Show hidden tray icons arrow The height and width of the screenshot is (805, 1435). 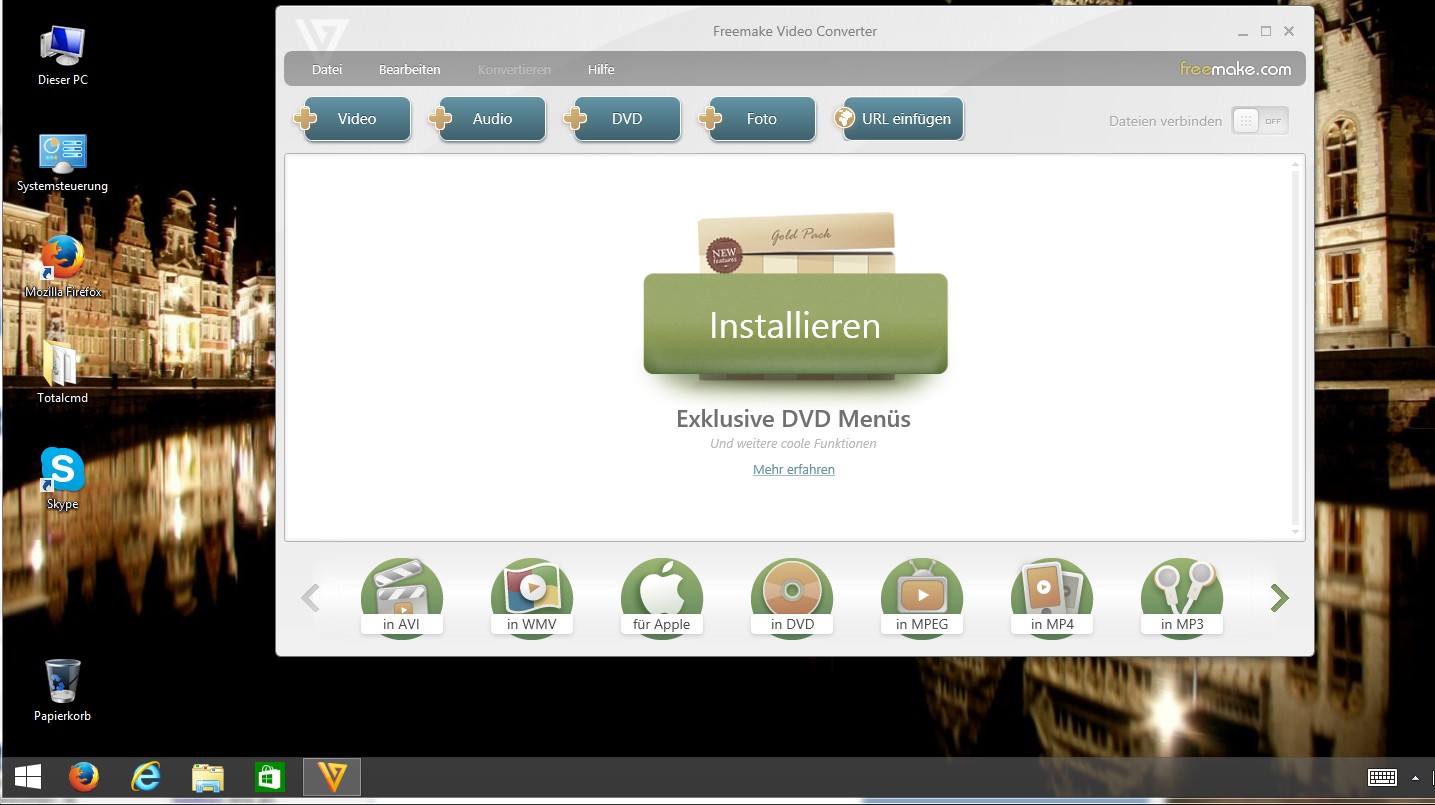point(1415,777)
